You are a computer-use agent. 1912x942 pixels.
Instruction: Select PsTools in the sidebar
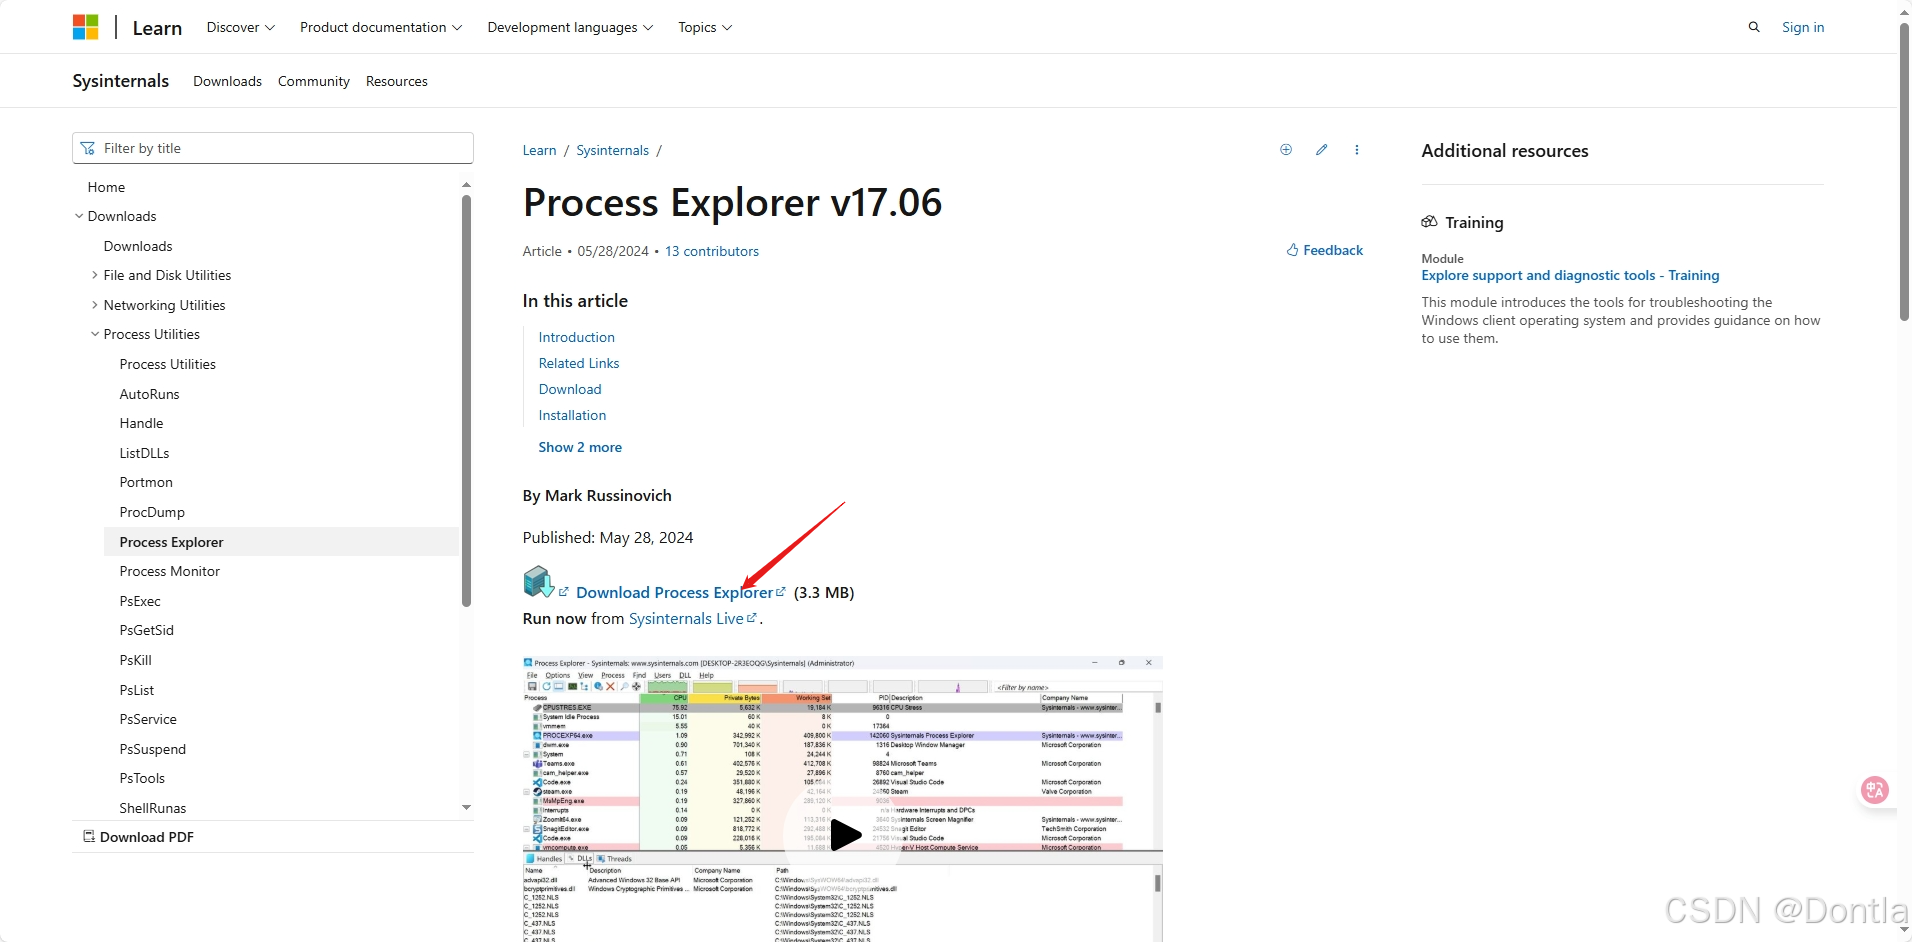coord(142,778)
